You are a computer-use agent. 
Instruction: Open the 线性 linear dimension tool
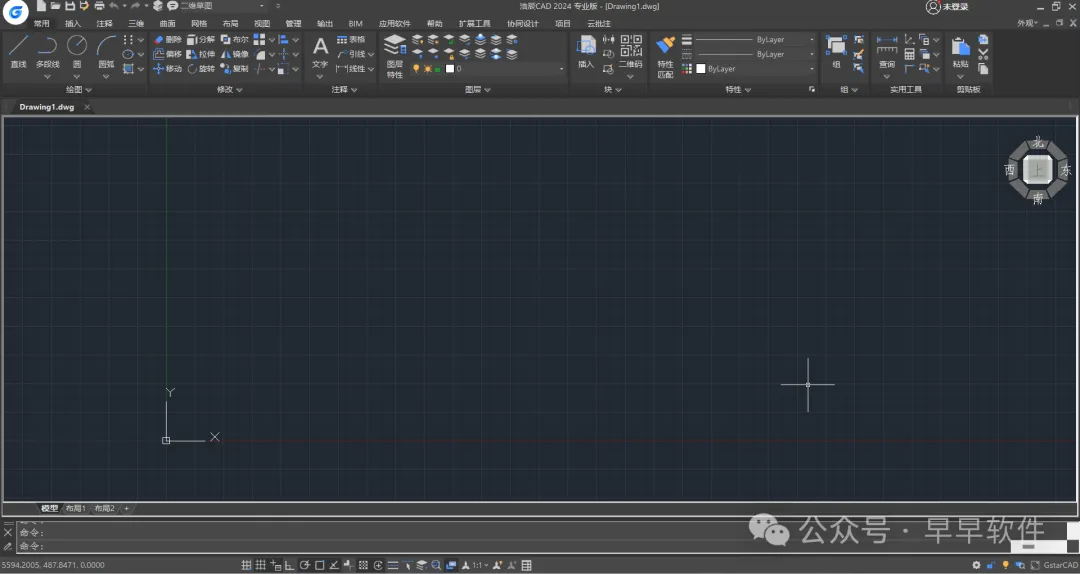(351, 69)
